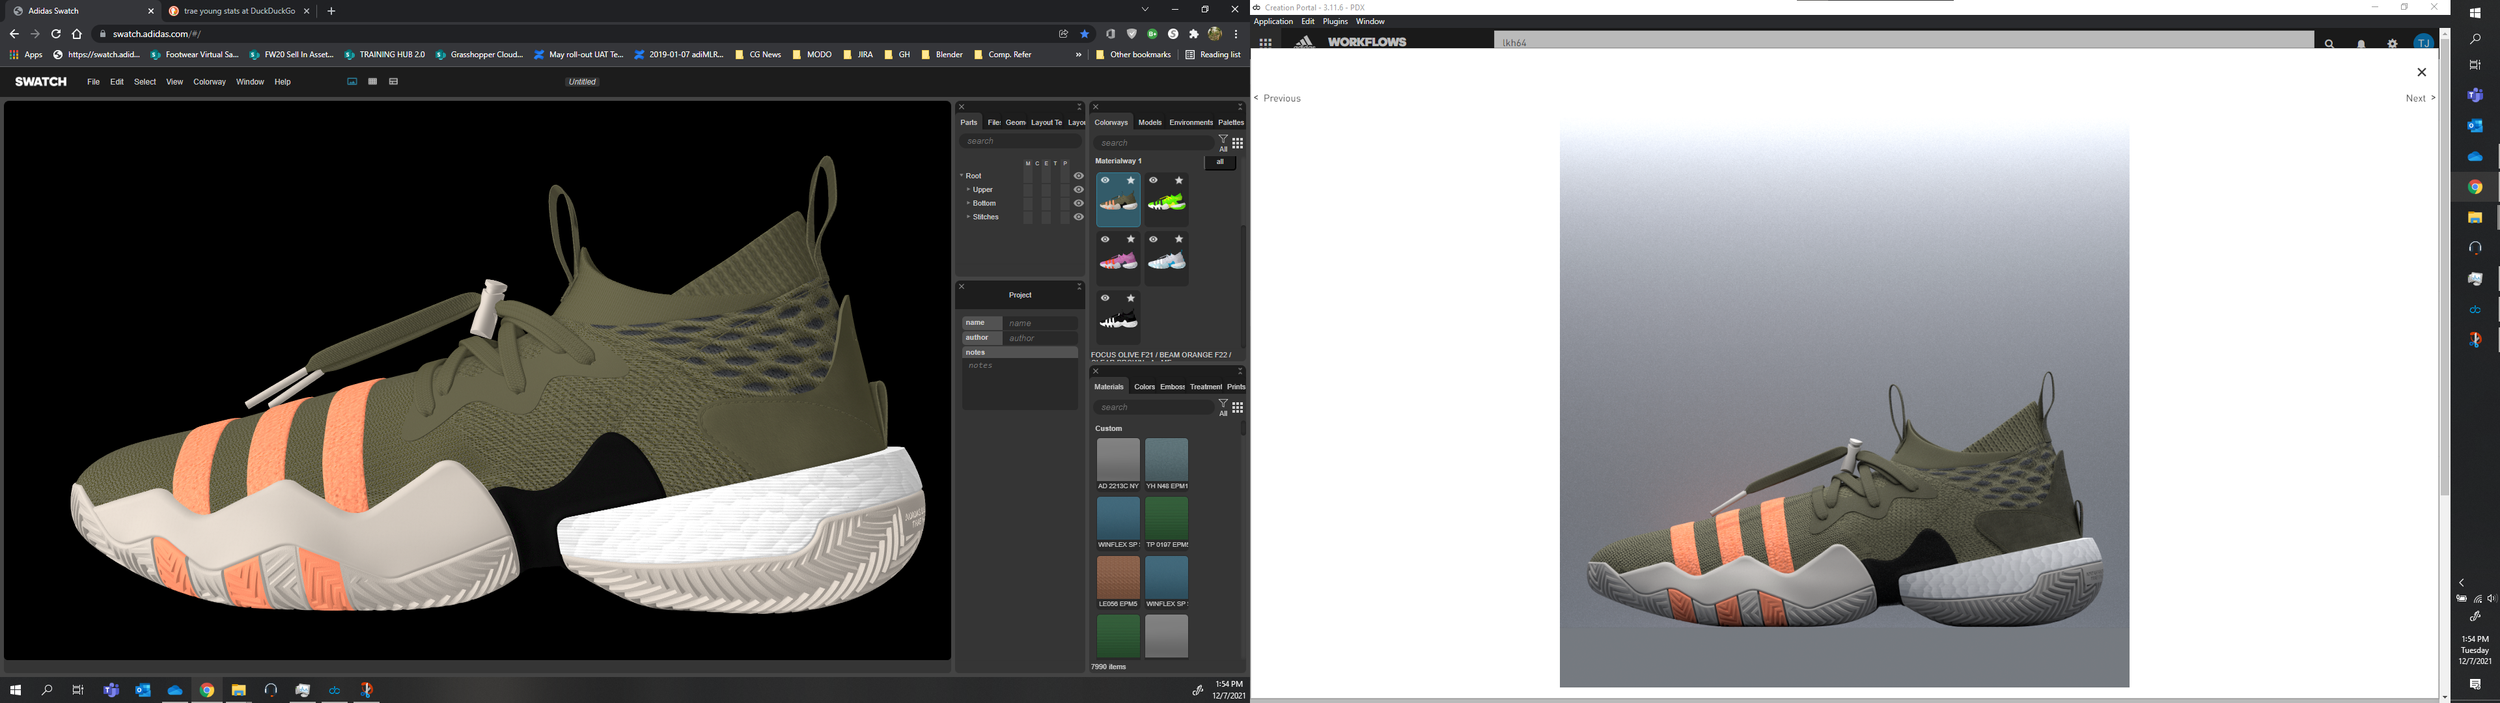This screenshot has height=703, width=2500.
Task: Switch to the Treatment tab
Action: coord(1206,387)
